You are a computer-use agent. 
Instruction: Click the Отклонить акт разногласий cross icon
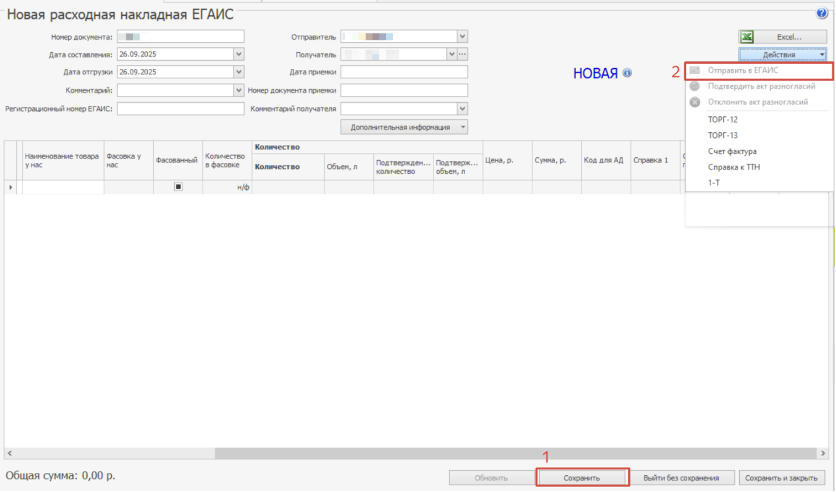695,102
